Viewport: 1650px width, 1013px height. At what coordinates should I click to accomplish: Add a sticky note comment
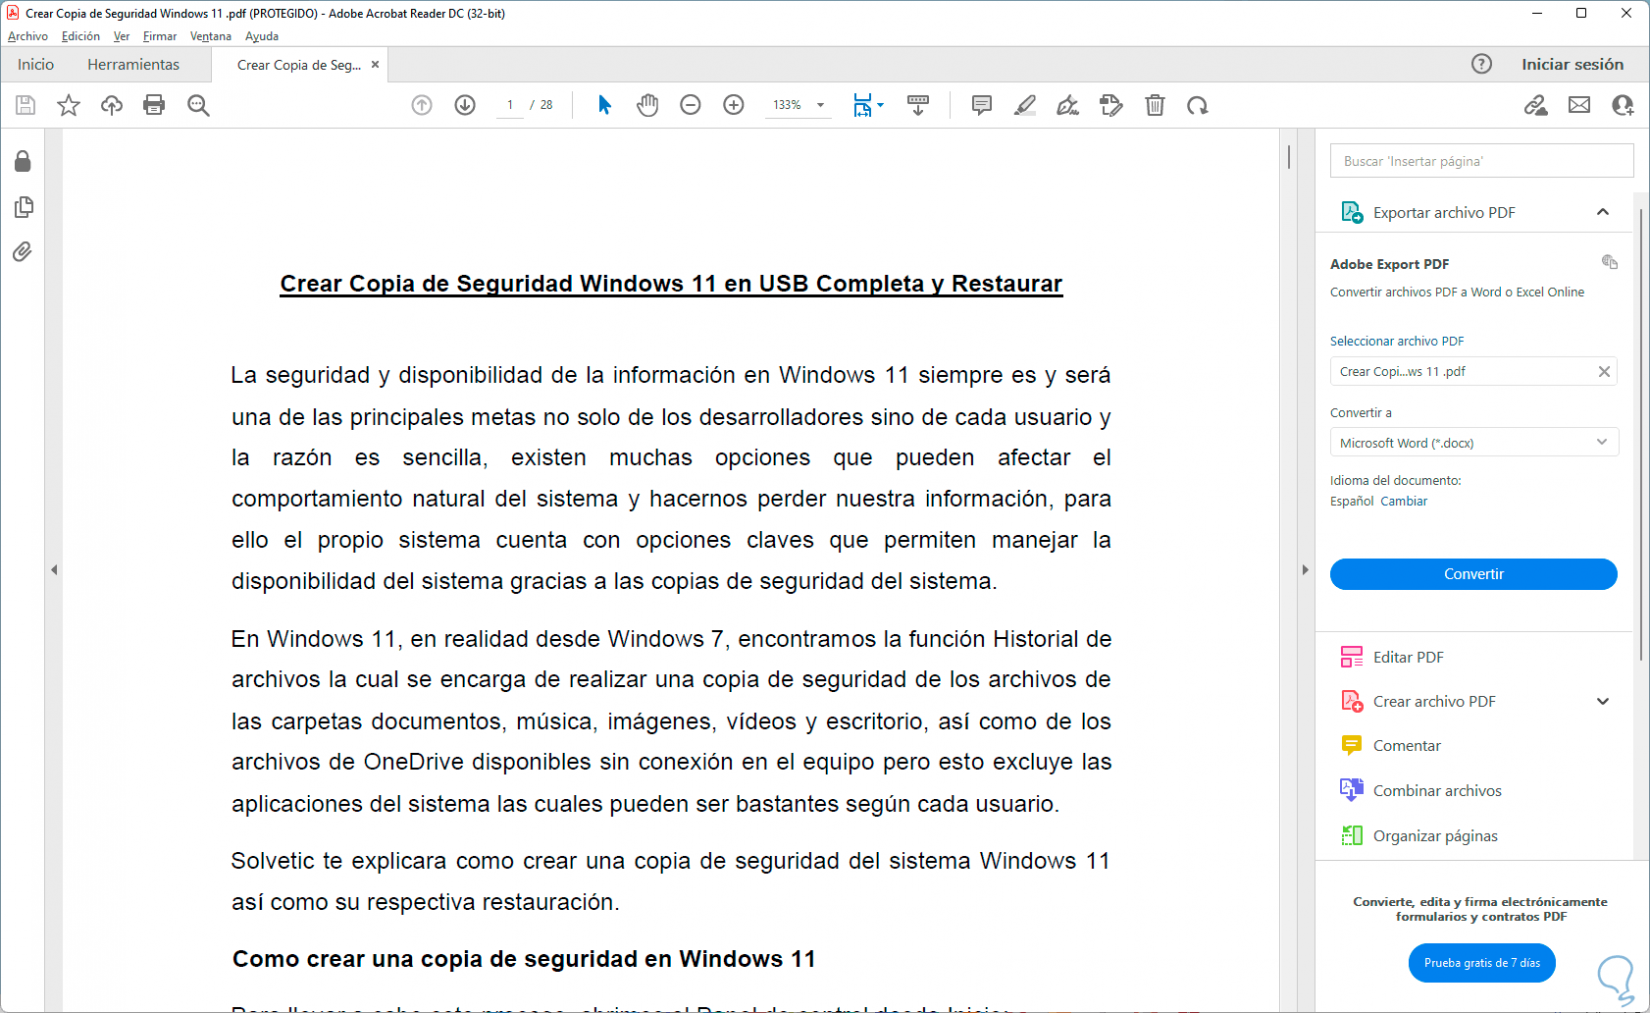coord(982,105)
